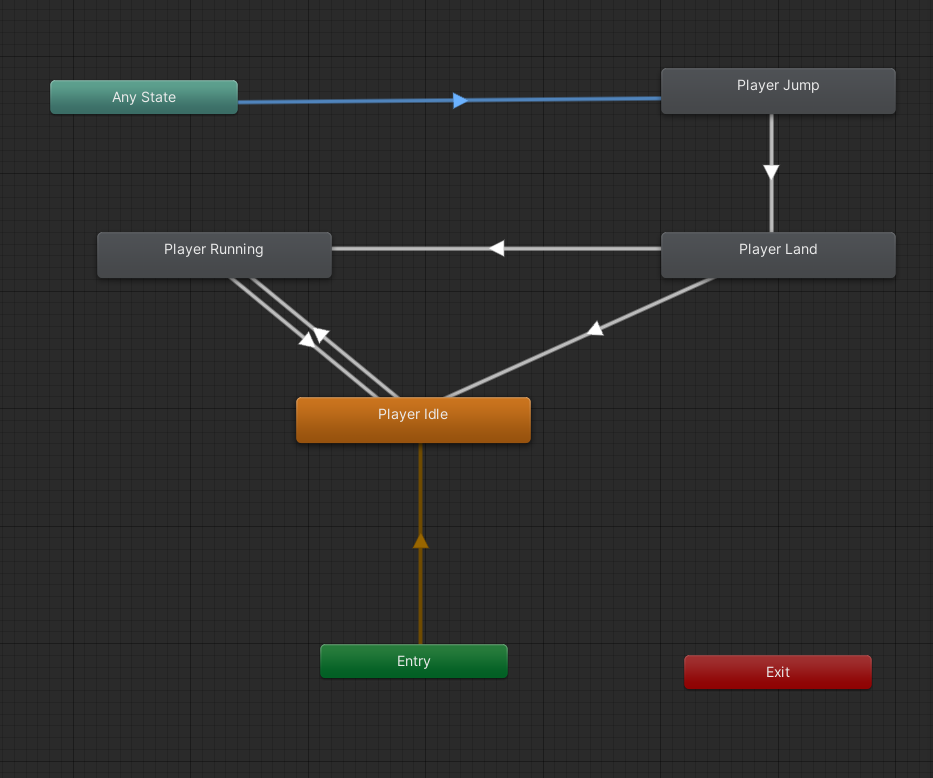
Task: Click the Any State text label
Action: click(x=144, y=97)
